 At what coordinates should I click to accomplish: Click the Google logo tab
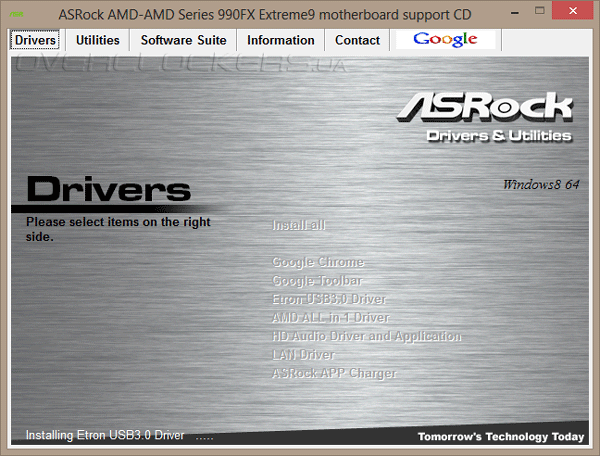pos(445,39)
